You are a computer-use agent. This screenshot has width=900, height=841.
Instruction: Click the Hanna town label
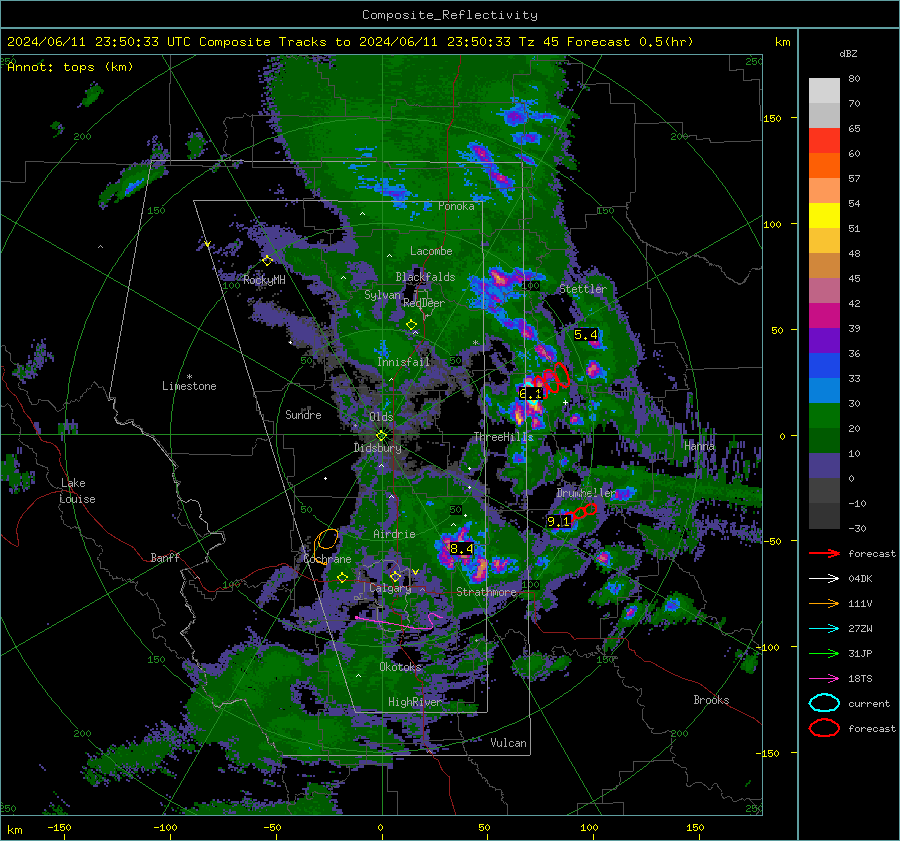tap(700, 445)
